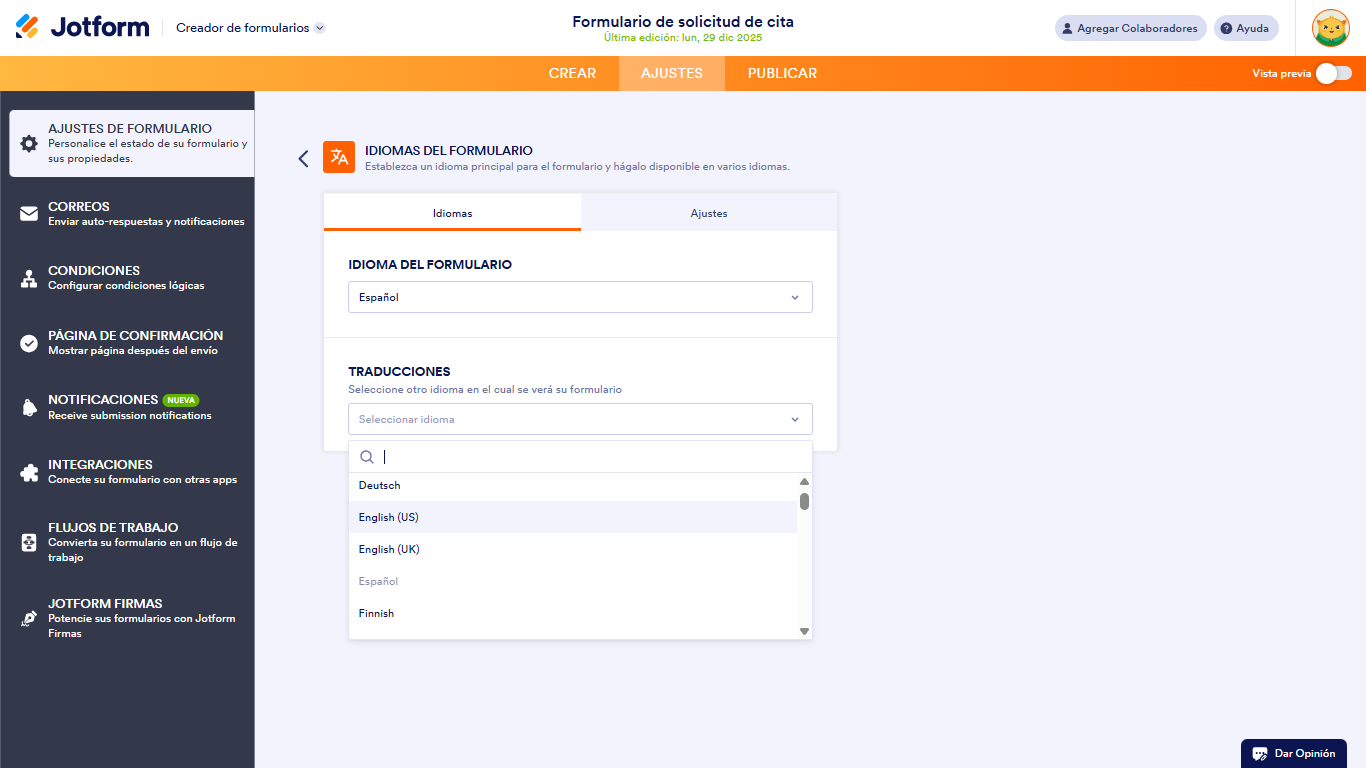
Task: Click the Dar Opinión feedback button
Action: point(1293,753)
